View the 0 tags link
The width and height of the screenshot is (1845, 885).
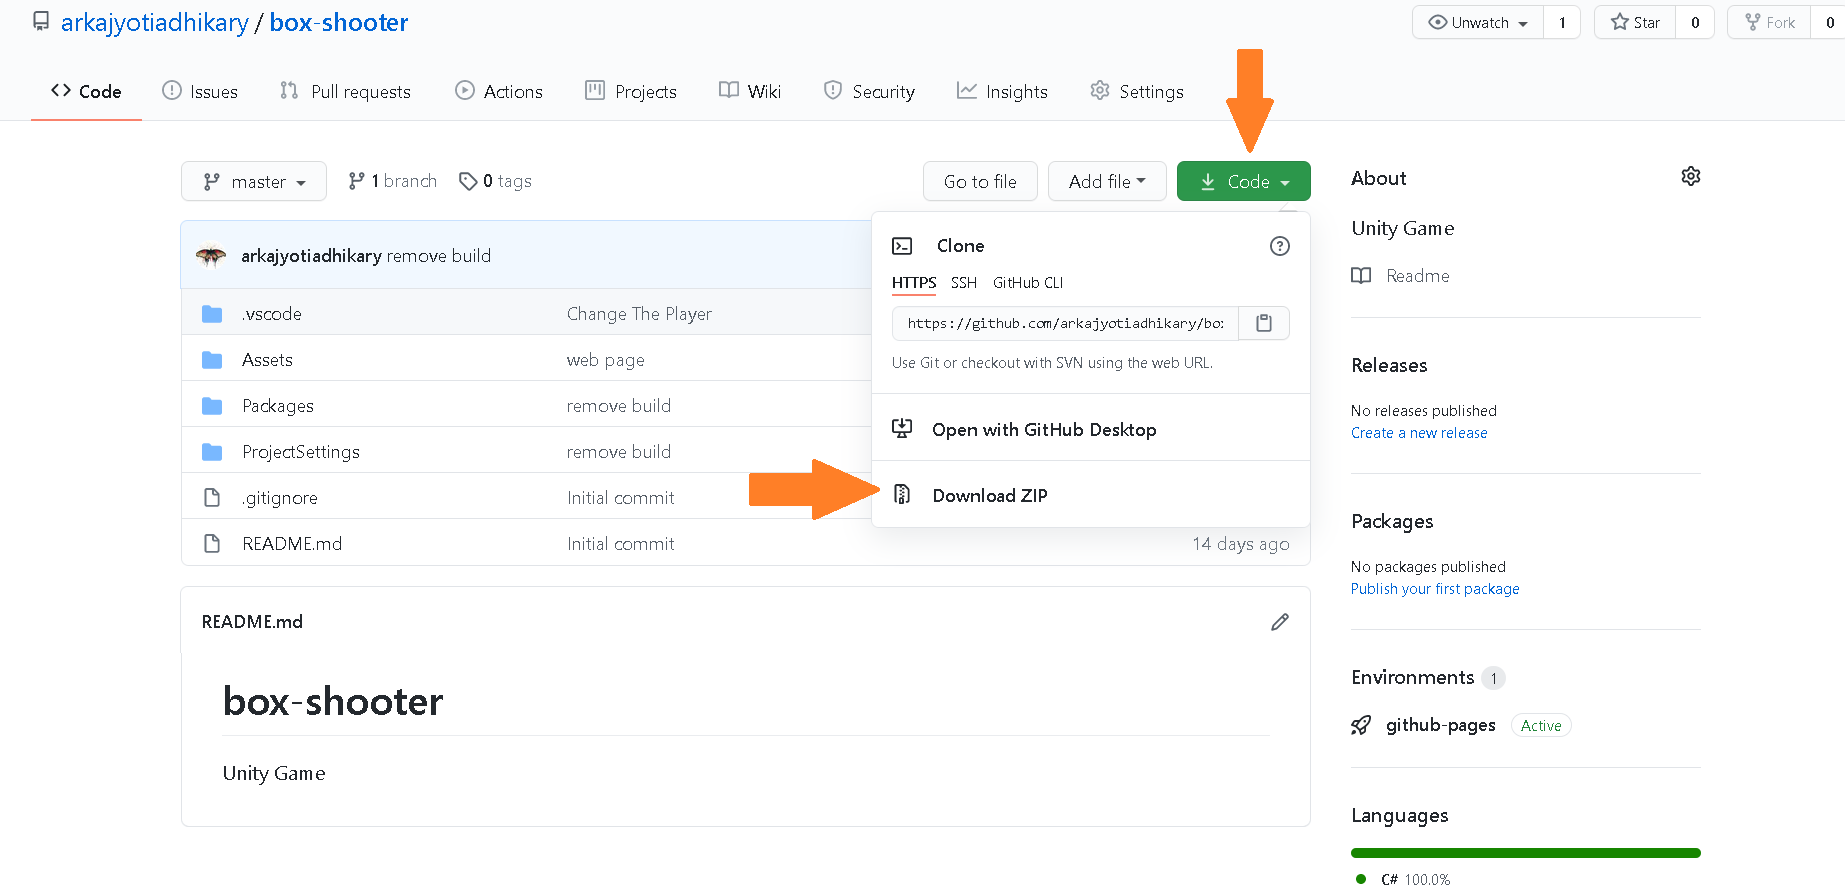(x=495, y=181)
